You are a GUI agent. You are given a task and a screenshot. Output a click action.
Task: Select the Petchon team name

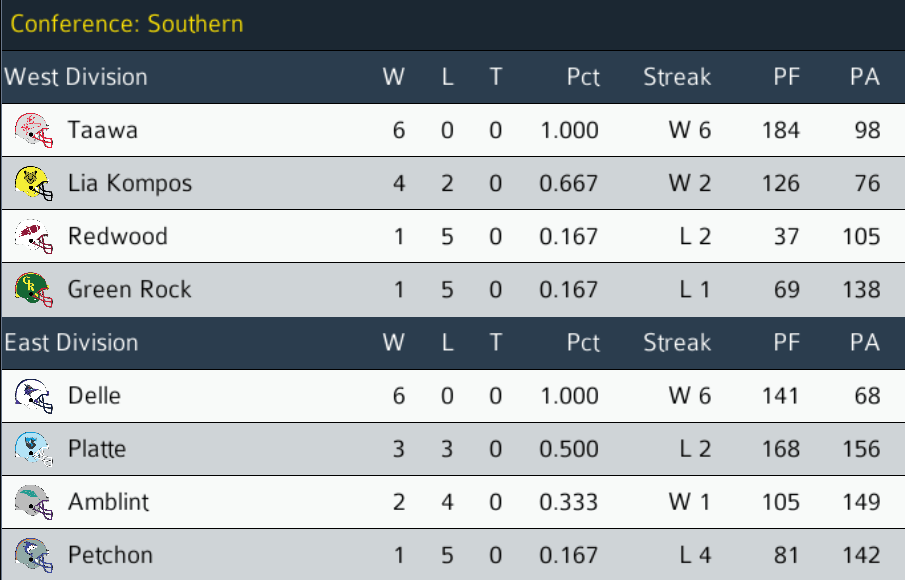[x=110, y=555]
